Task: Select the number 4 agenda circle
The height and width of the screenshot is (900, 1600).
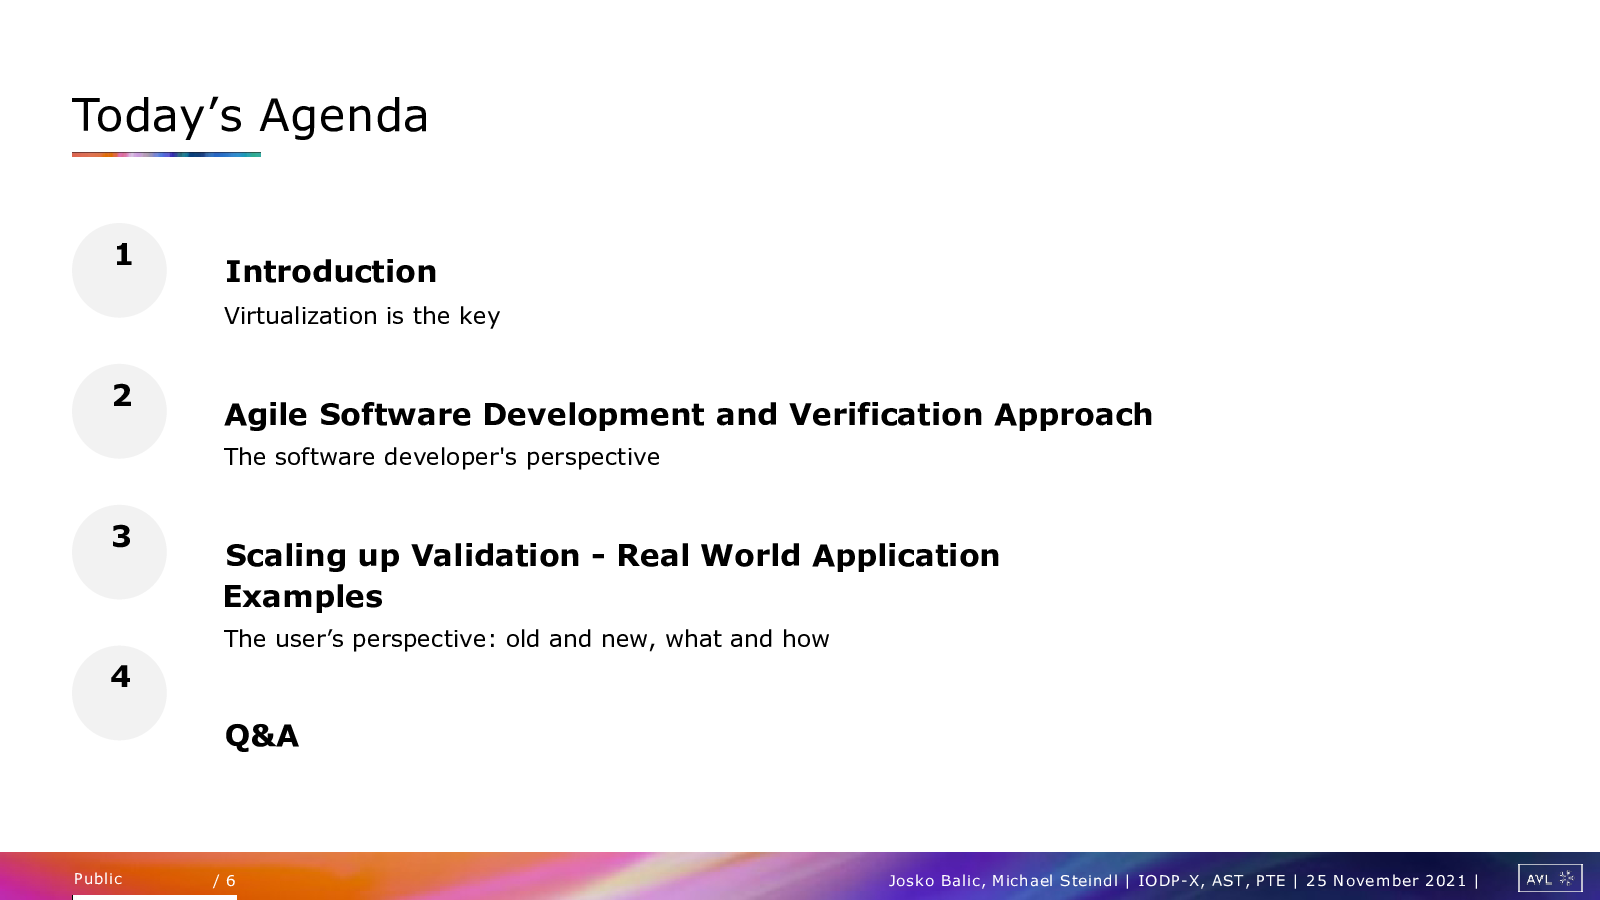Action: pyautogui.click(x=119, y=693)
